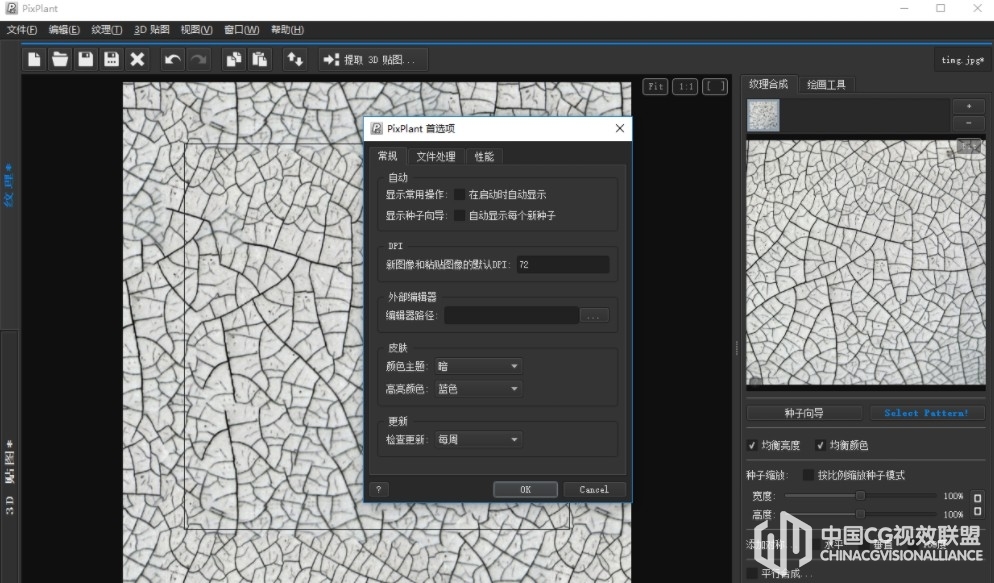Screen dimensions: 994x583
Task: Open the color theme (颜色主题) dropdown
Action: pos(479,366)
